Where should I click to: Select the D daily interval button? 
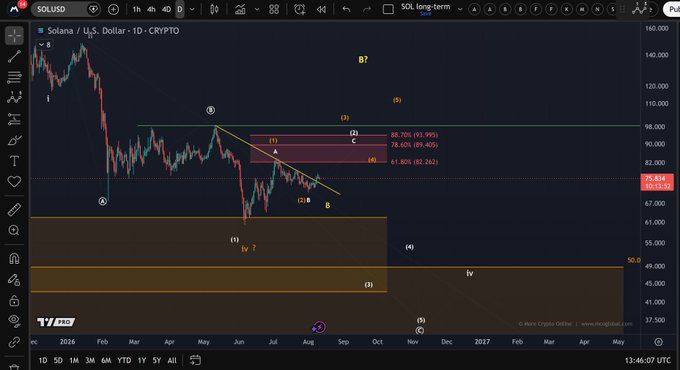(180, 9)
